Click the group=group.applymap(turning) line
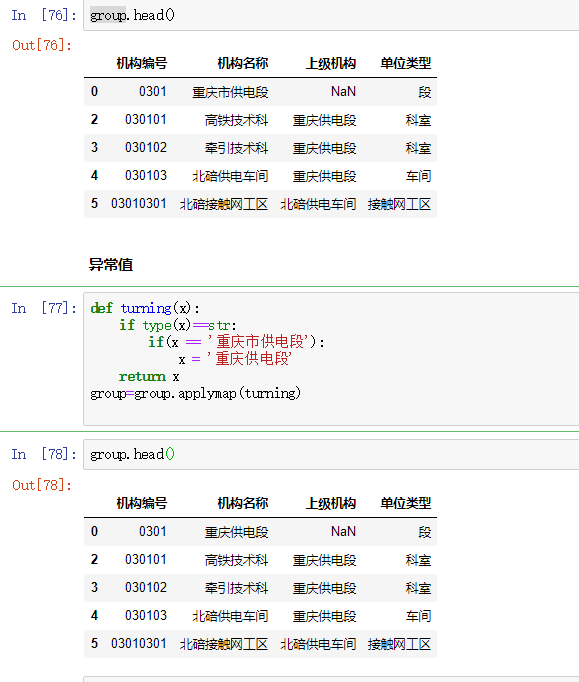The width and height of the screenshot is (579, 682). 195,393
